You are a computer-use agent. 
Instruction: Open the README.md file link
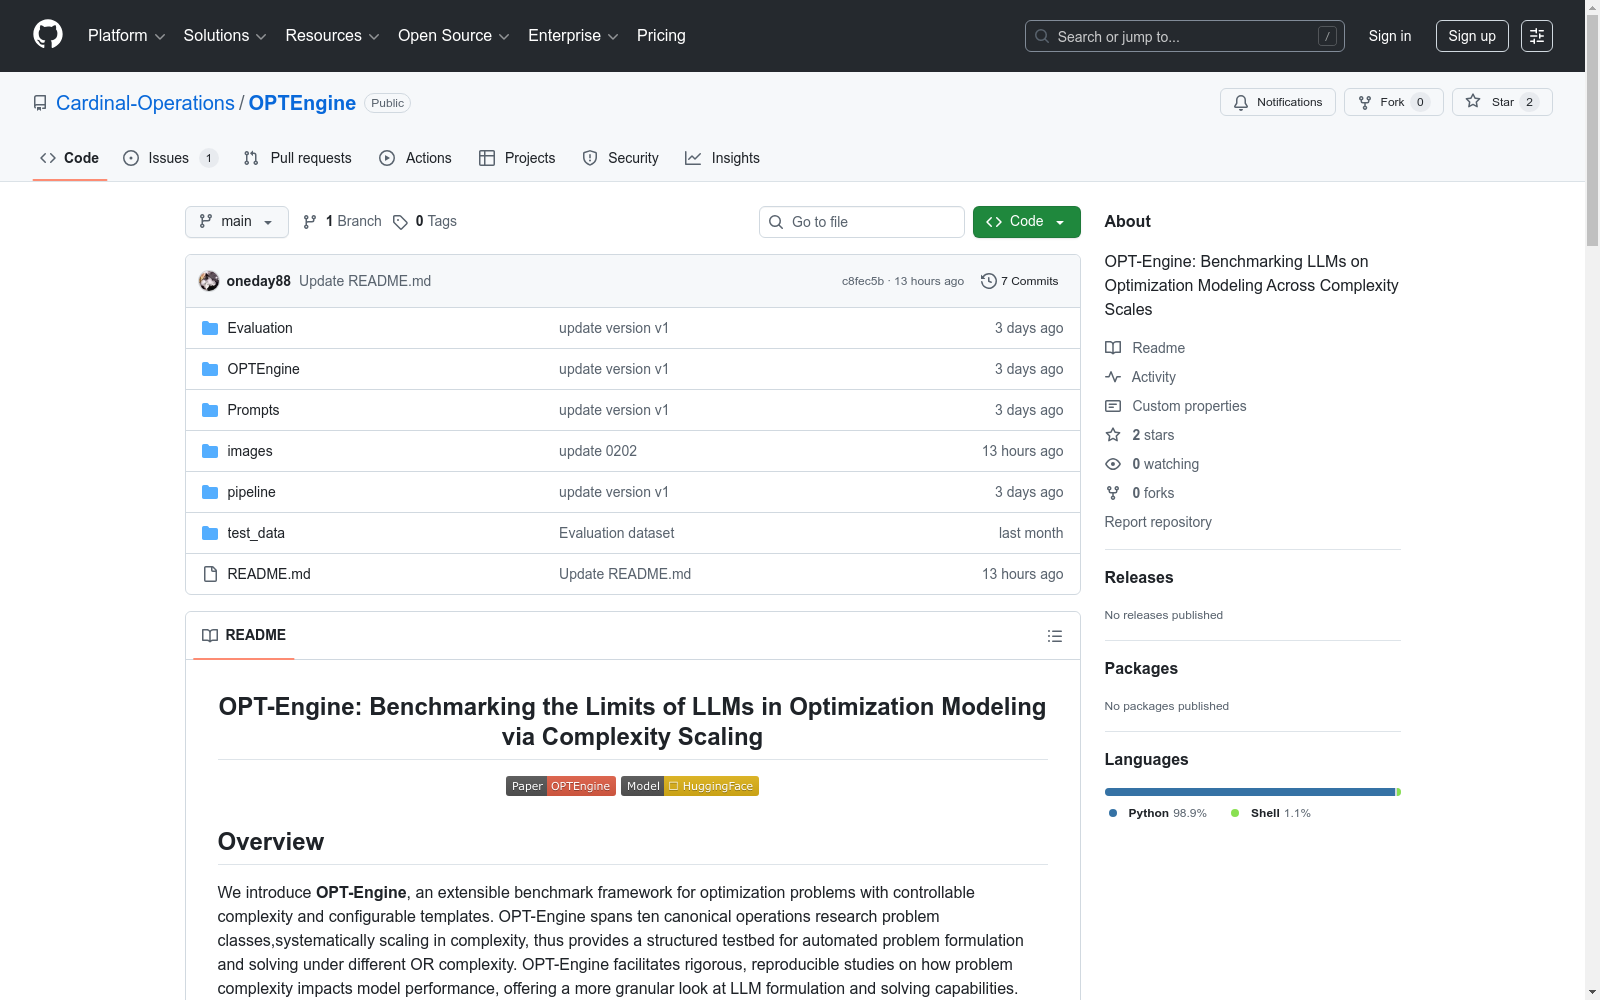(x=269, y=574)
